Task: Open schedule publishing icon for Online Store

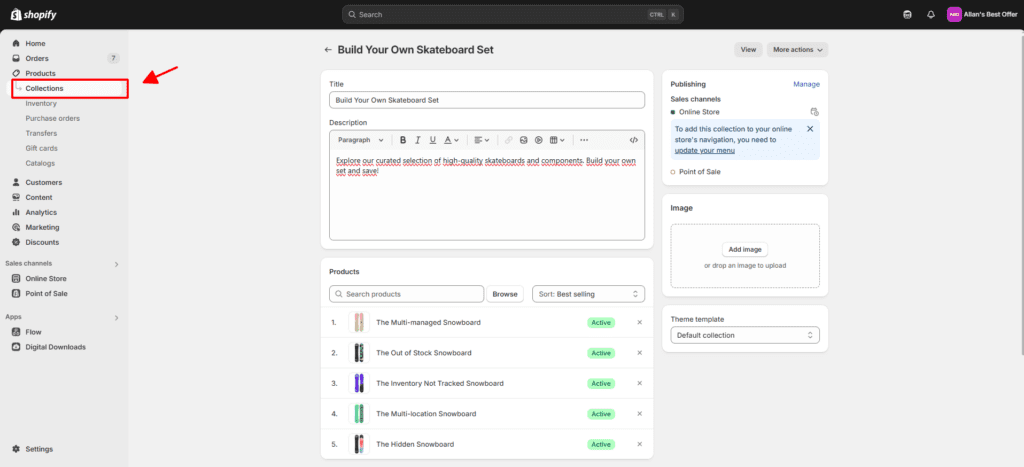Action: coord(814,112)
